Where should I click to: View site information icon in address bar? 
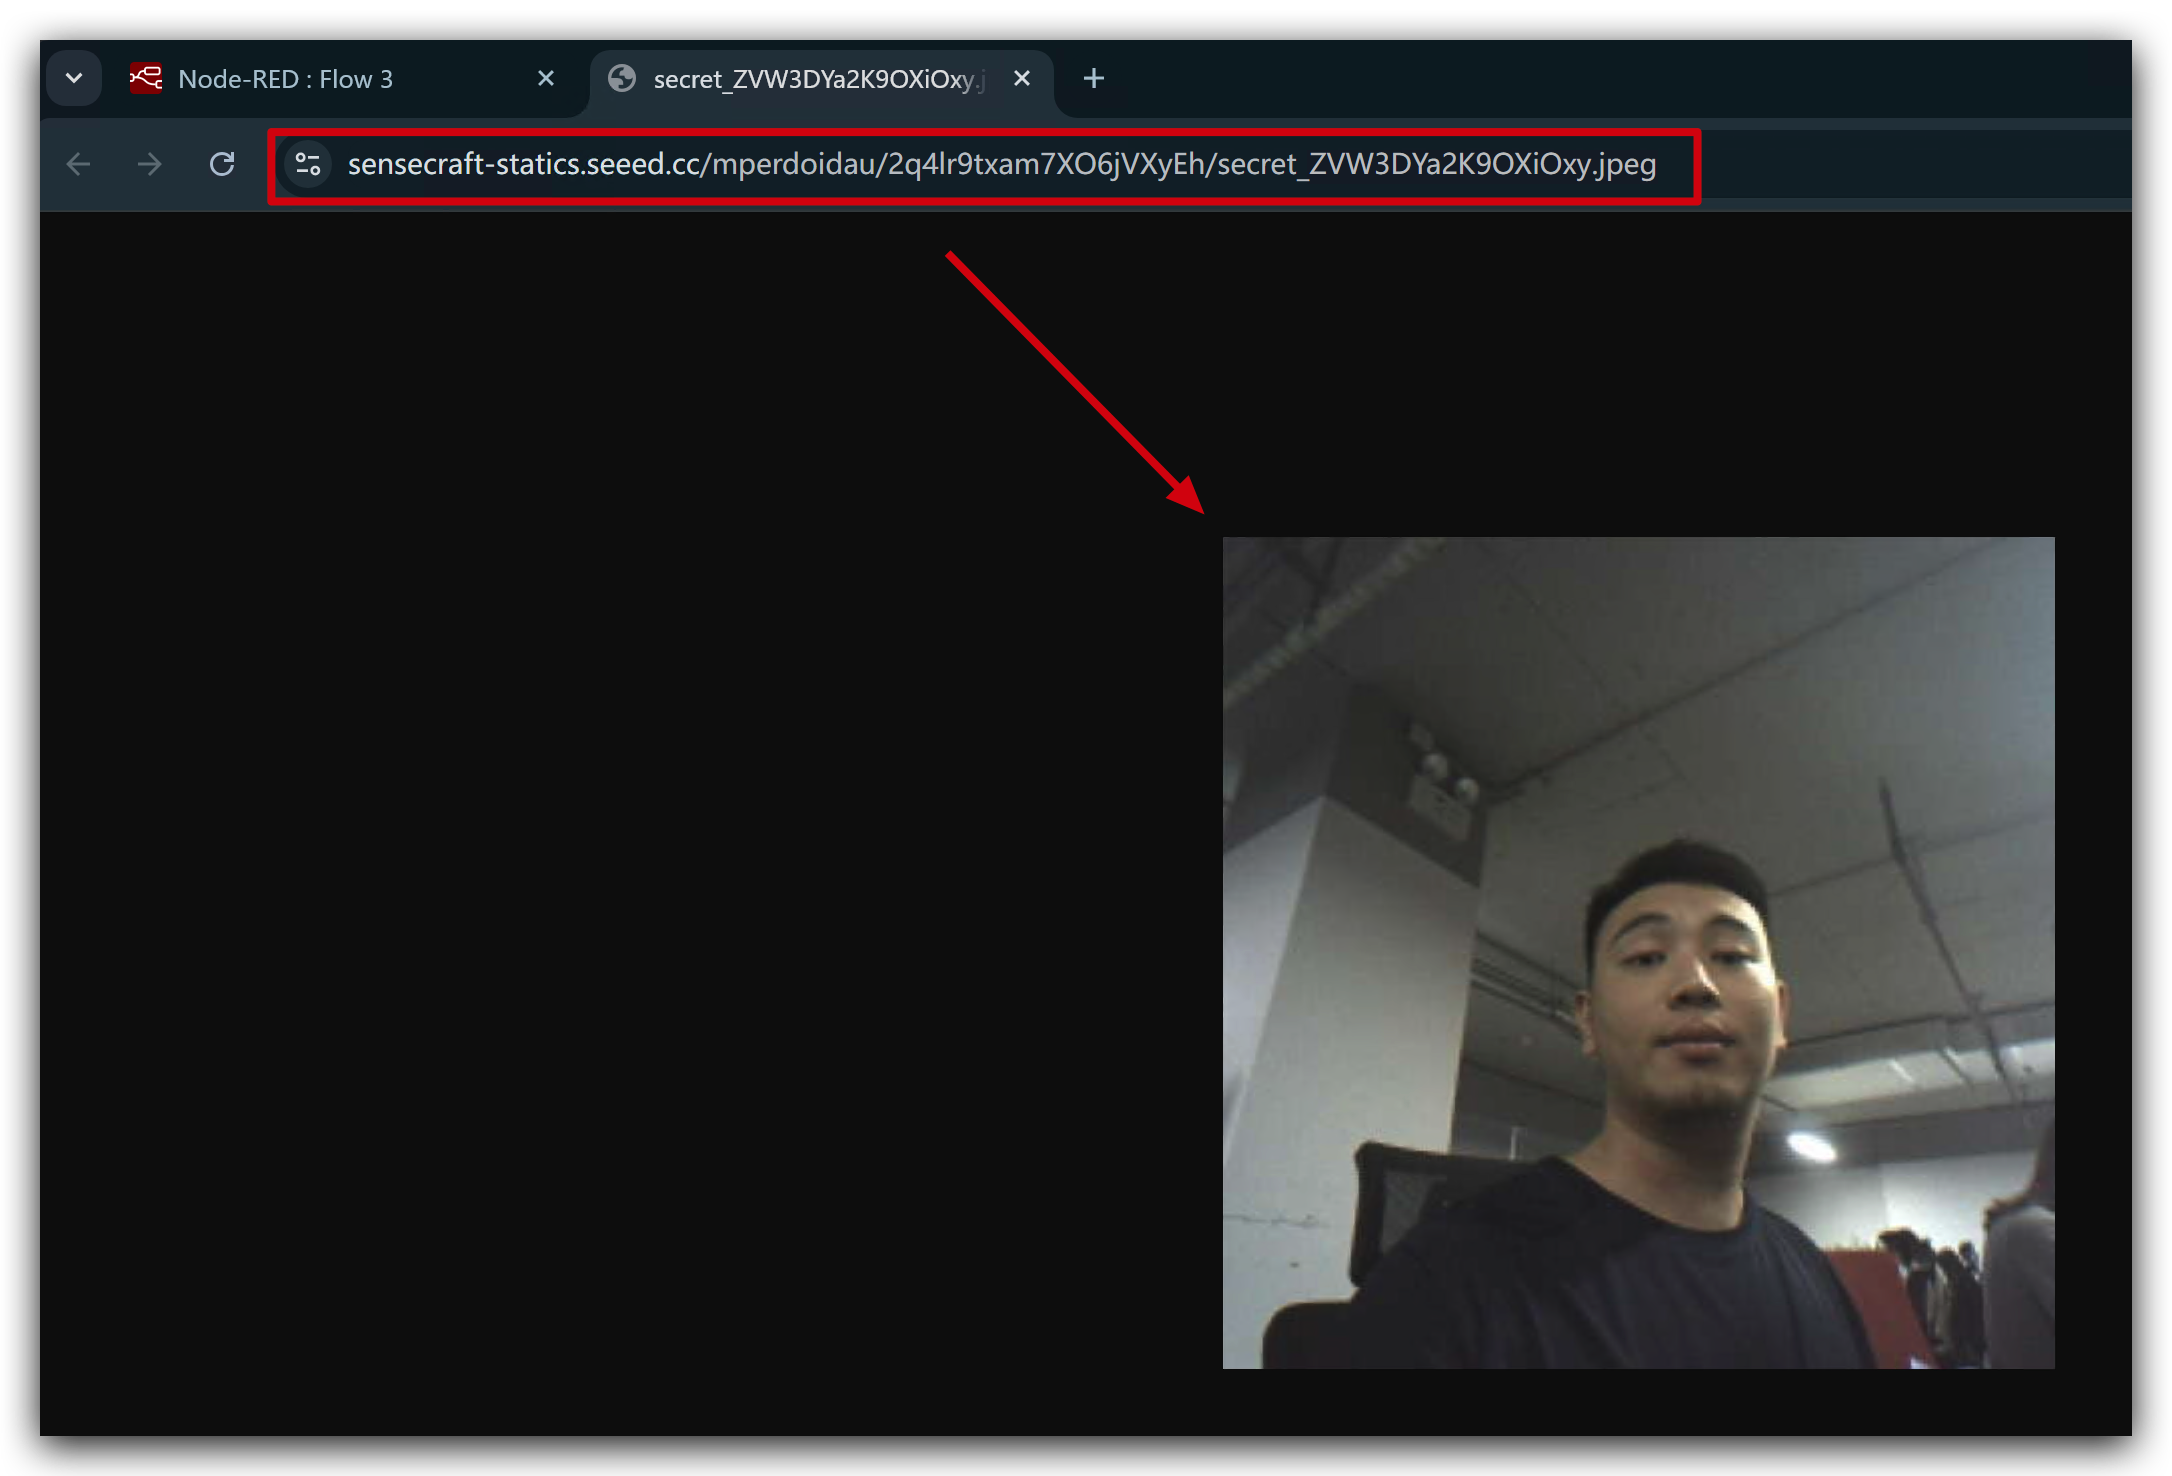coord(308,164)
